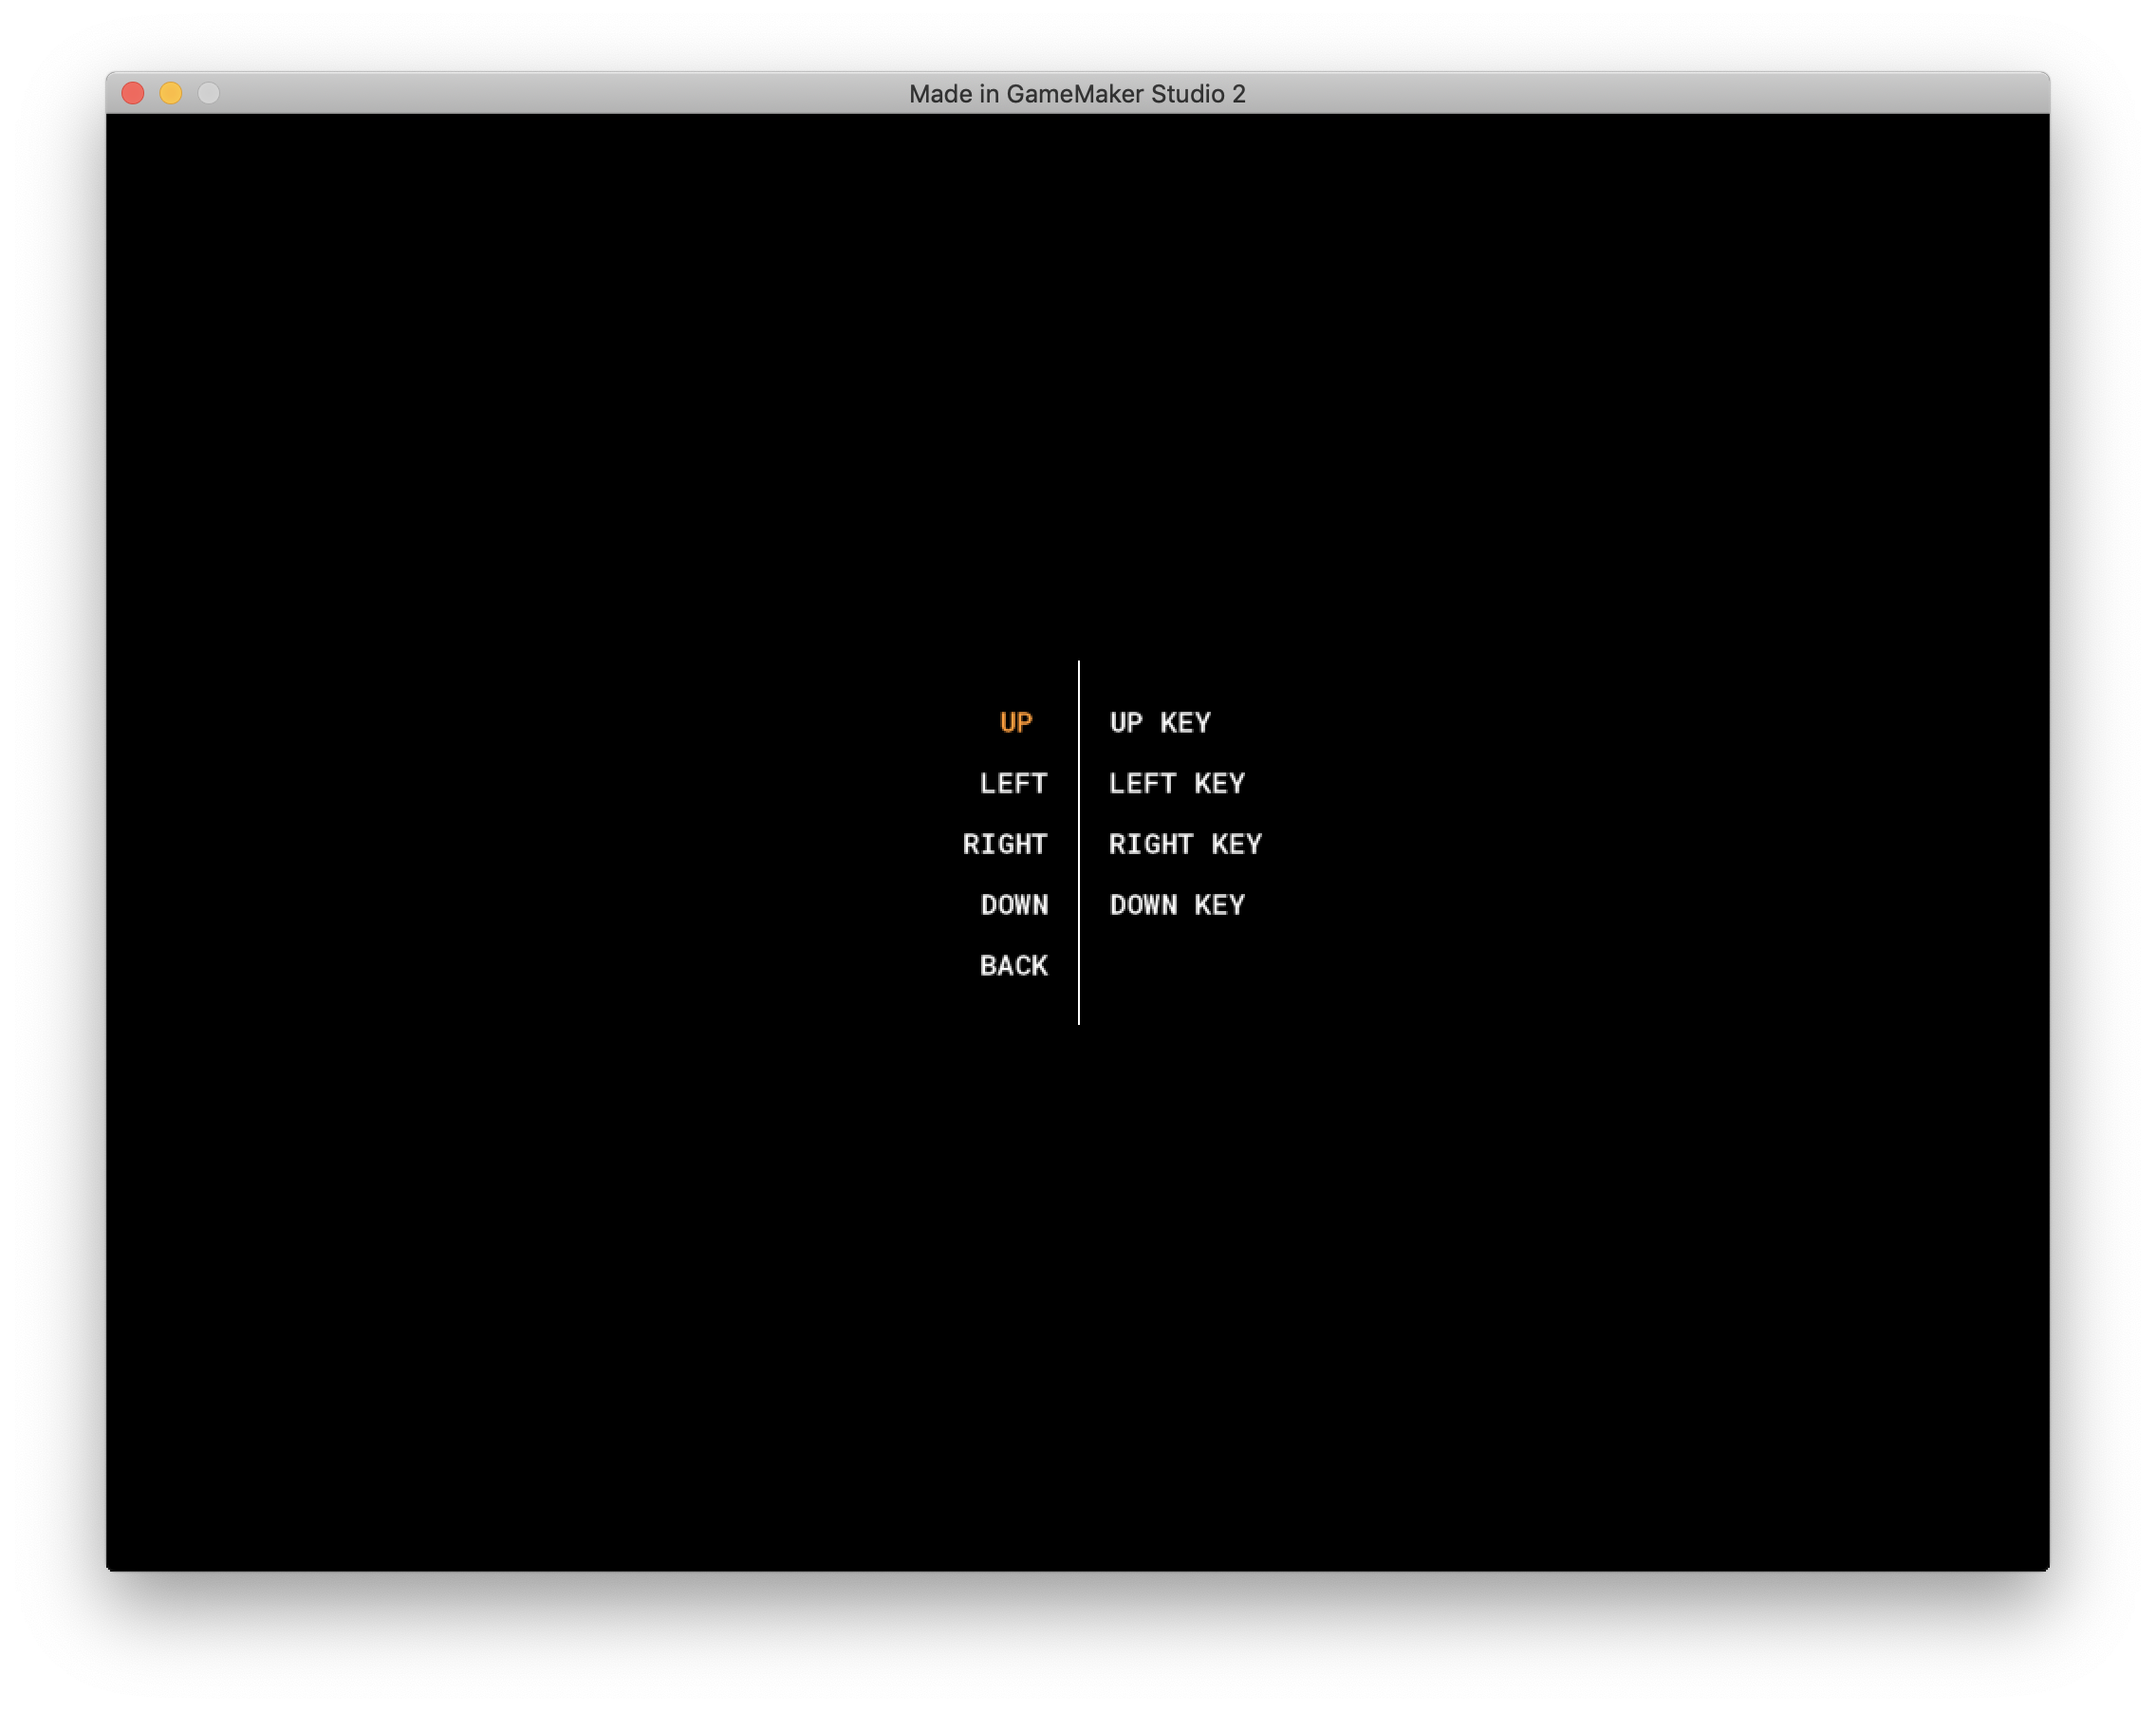2156x1712 pixels.
Task: Click empty game canvas above the menu
Action: pyautogui.click(x=1078, y=380)
